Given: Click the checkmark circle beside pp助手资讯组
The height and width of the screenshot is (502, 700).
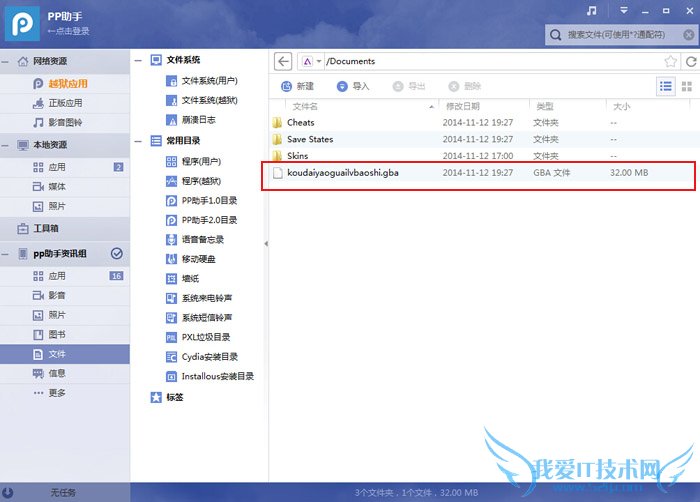Looking at the screenshot, I should coord(117,254).
